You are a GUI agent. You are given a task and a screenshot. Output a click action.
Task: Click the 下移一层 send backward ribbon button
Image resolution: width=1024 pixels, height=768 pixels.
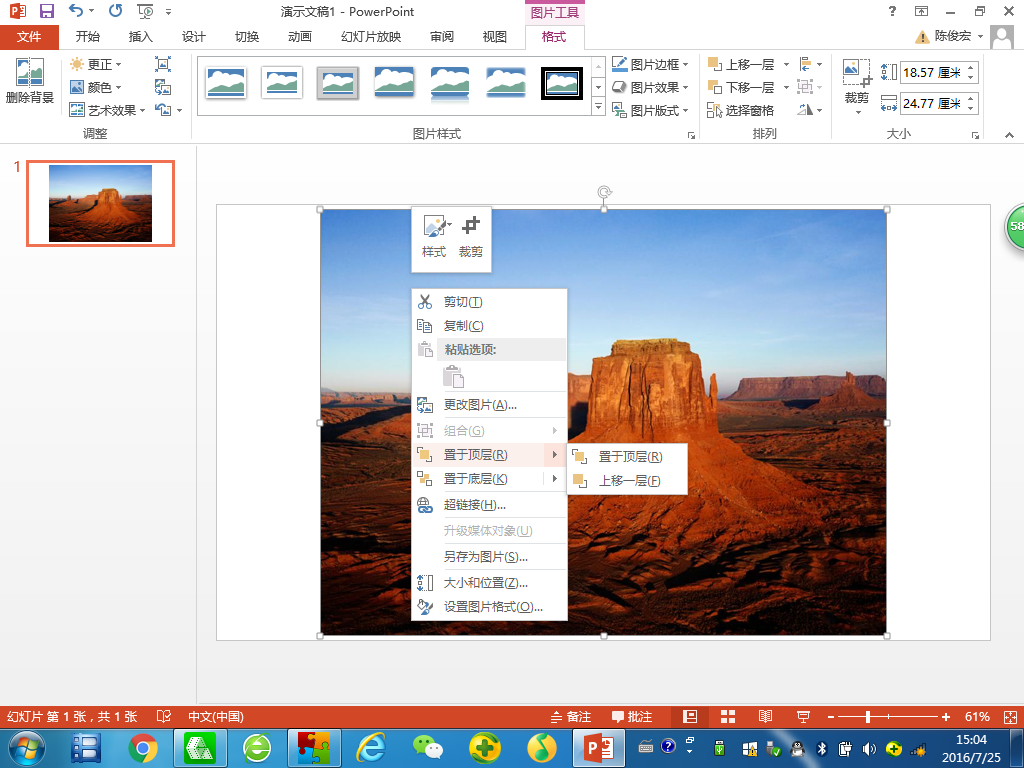742,87
